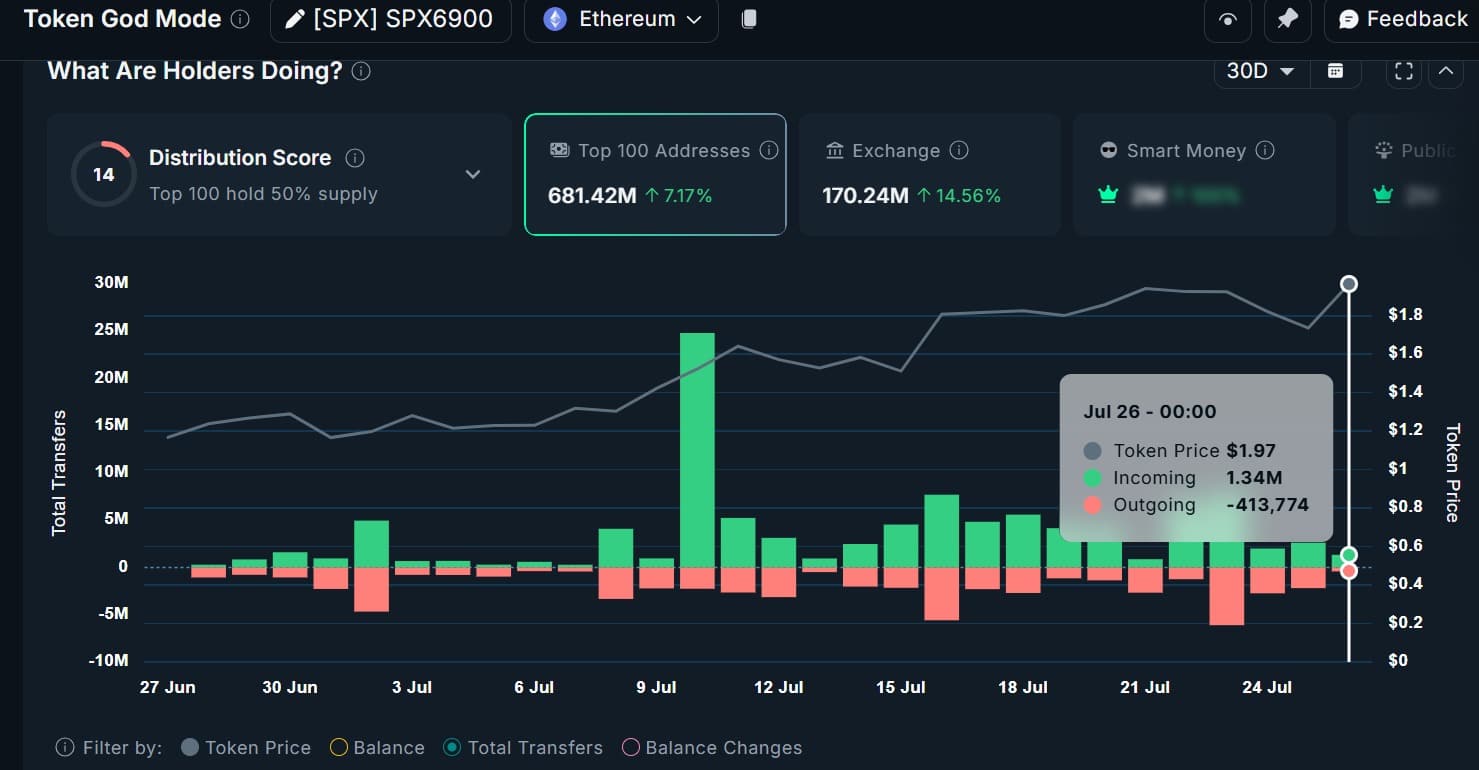Click the eye watch icon in header

[1228, 20]
